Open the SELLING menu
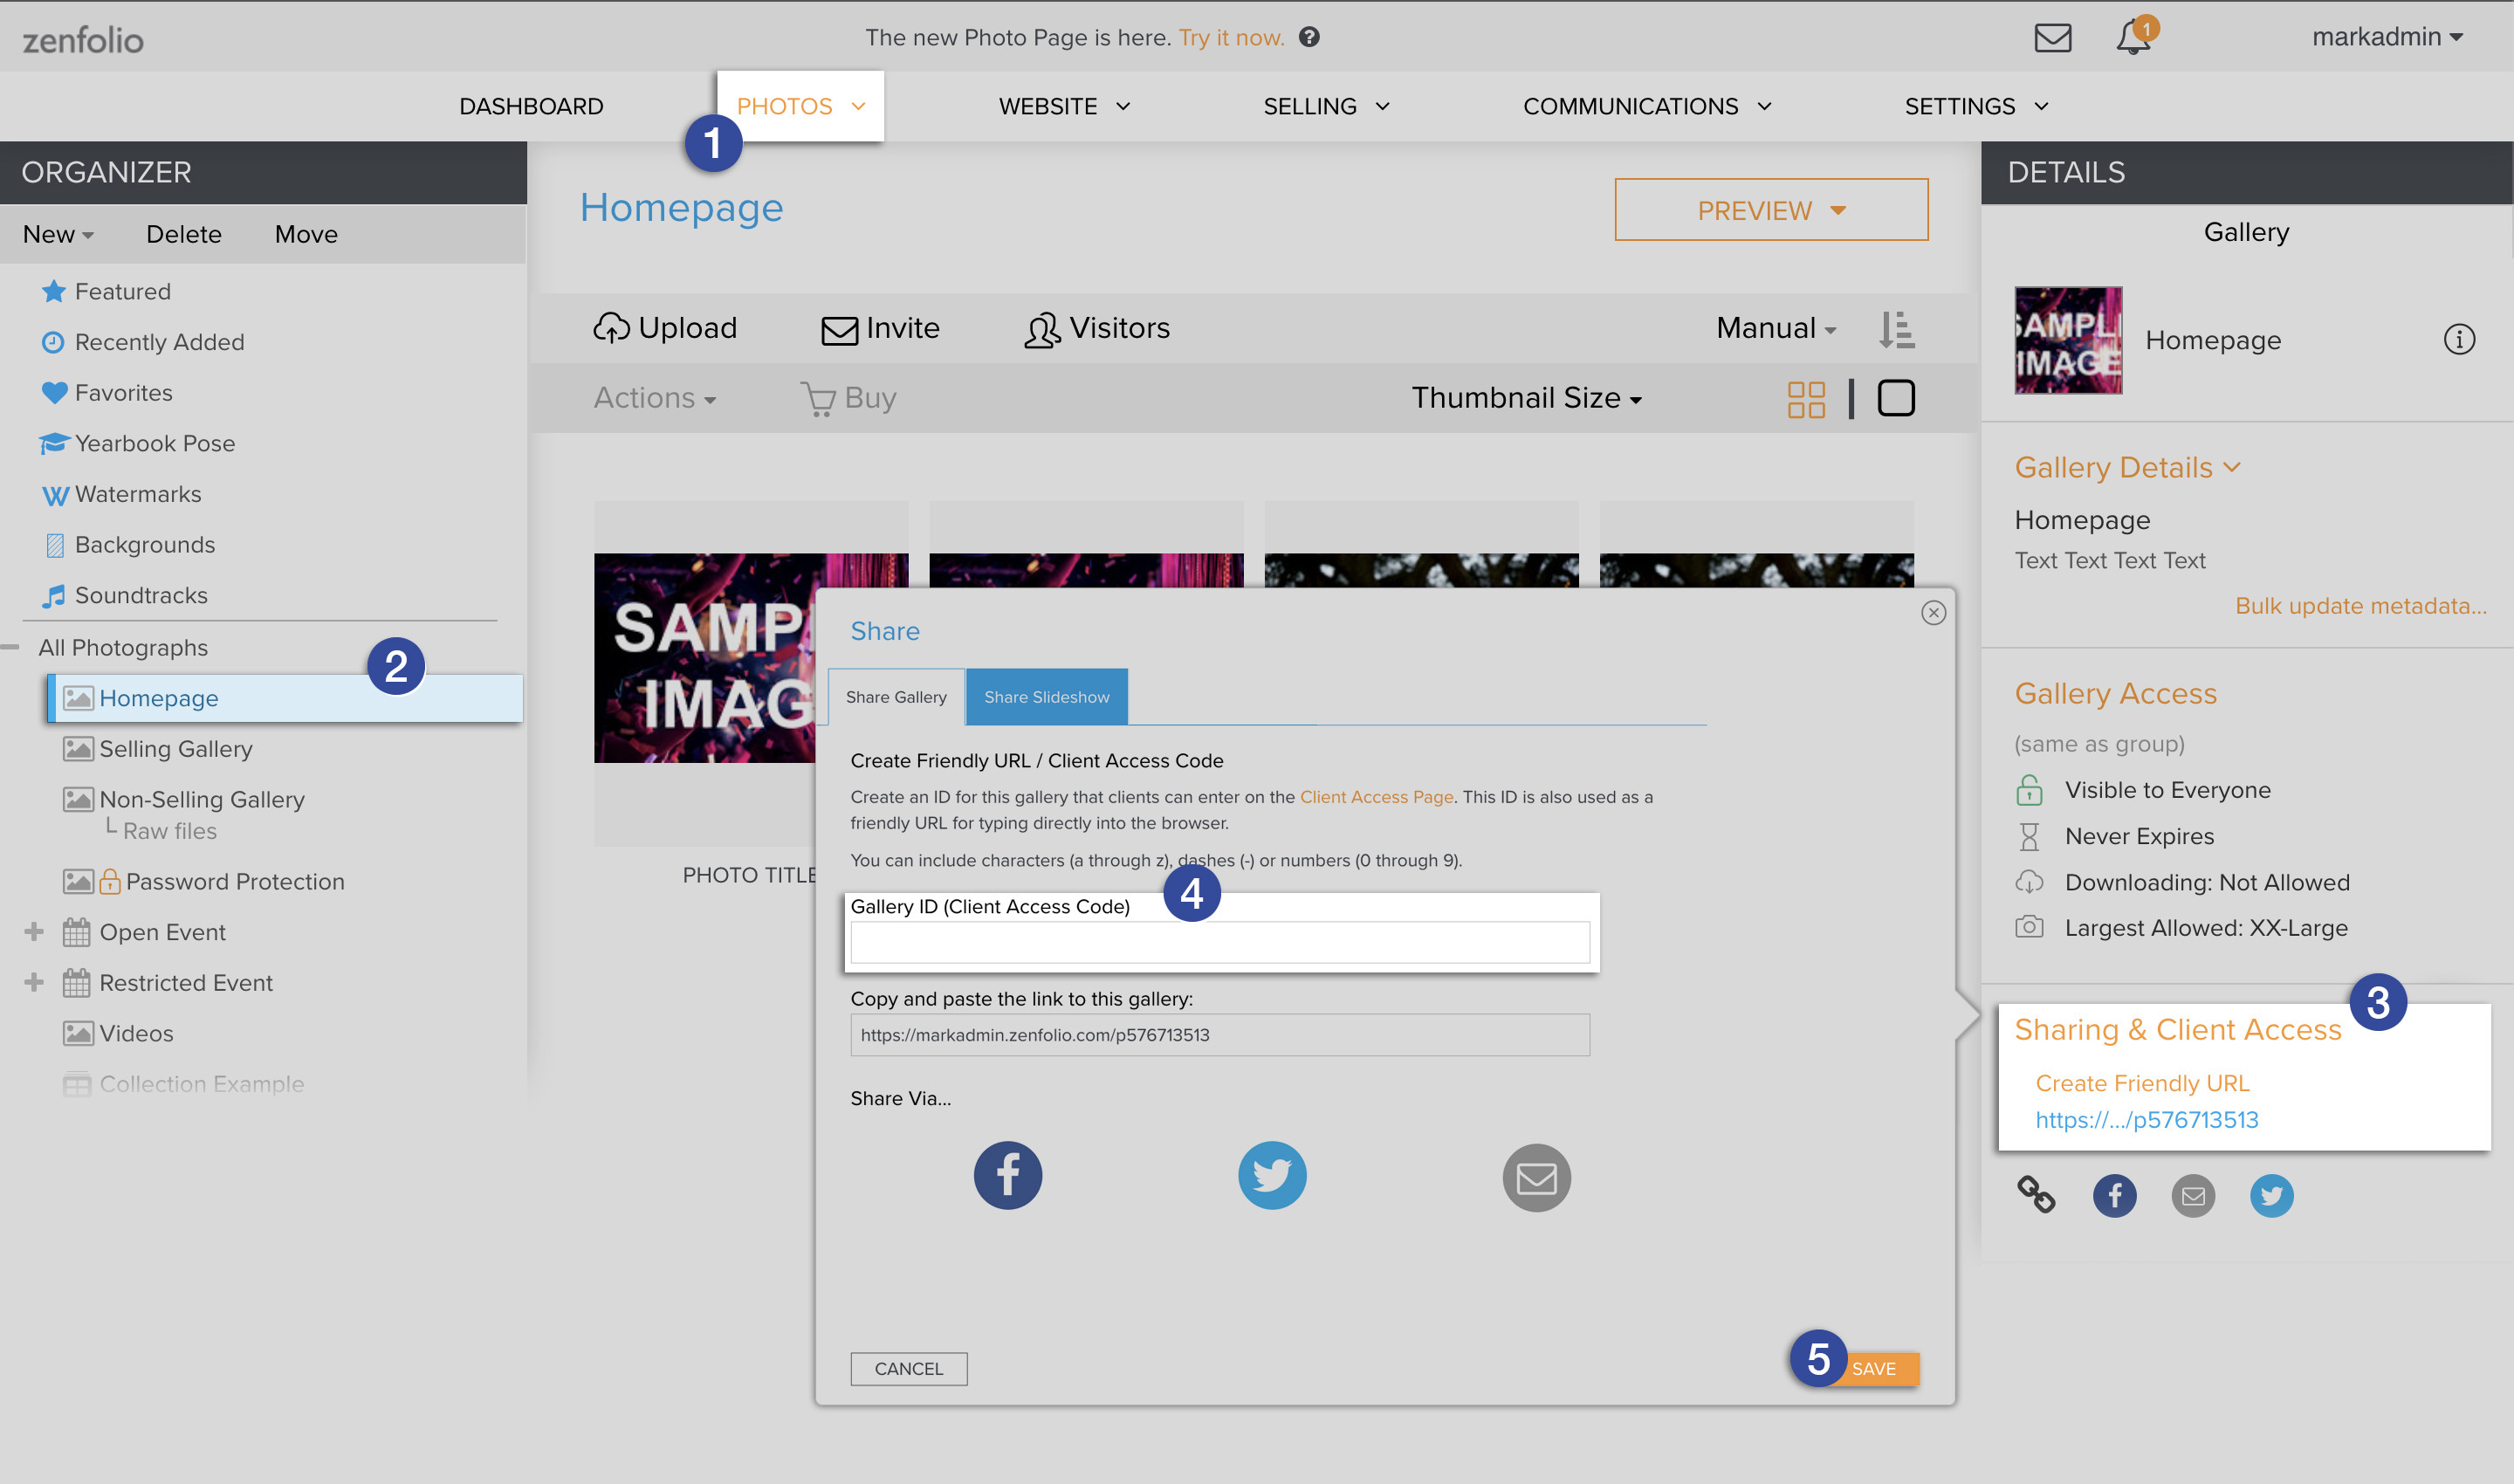2514x1484 pixels. pyautogui.click(x=1325, y=106)
